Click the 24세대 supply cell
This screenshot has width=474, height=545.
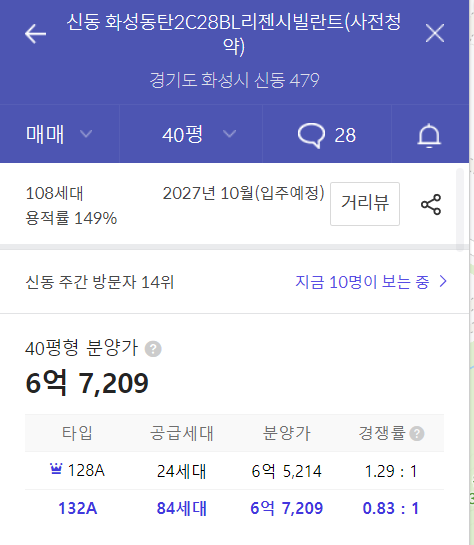coord(182,471)
